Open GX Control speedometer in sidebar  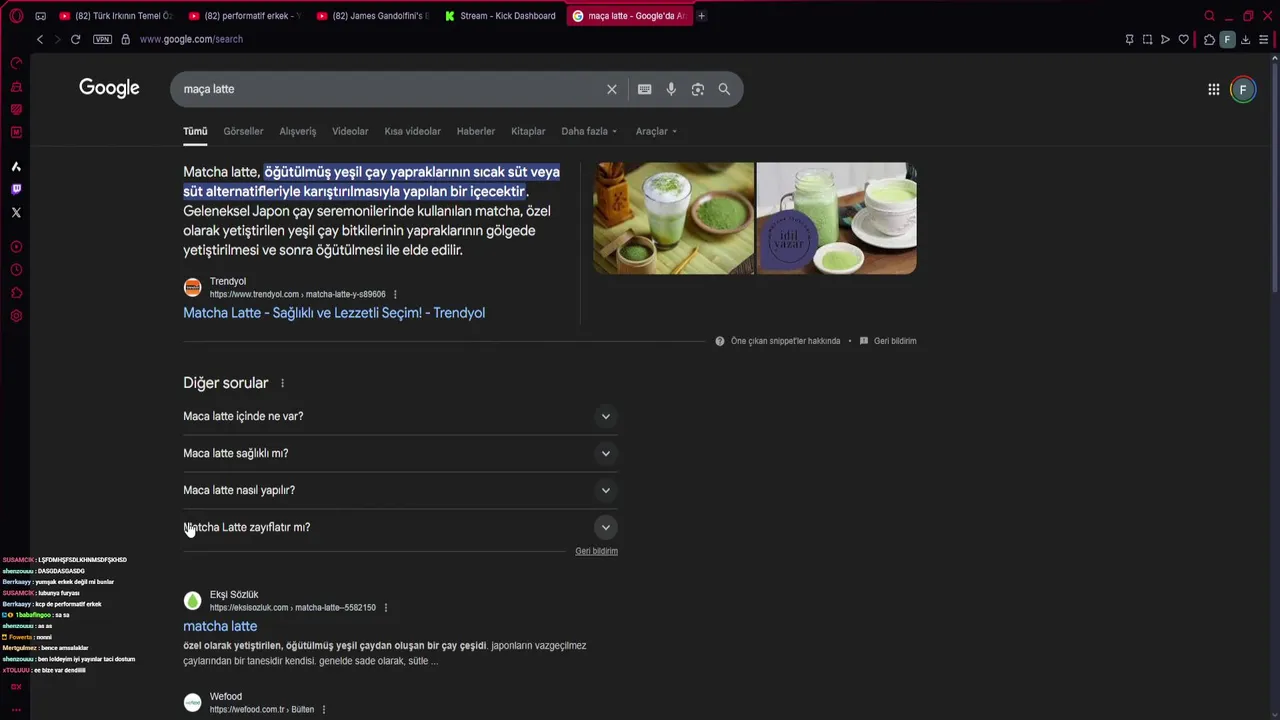point(16,63)
